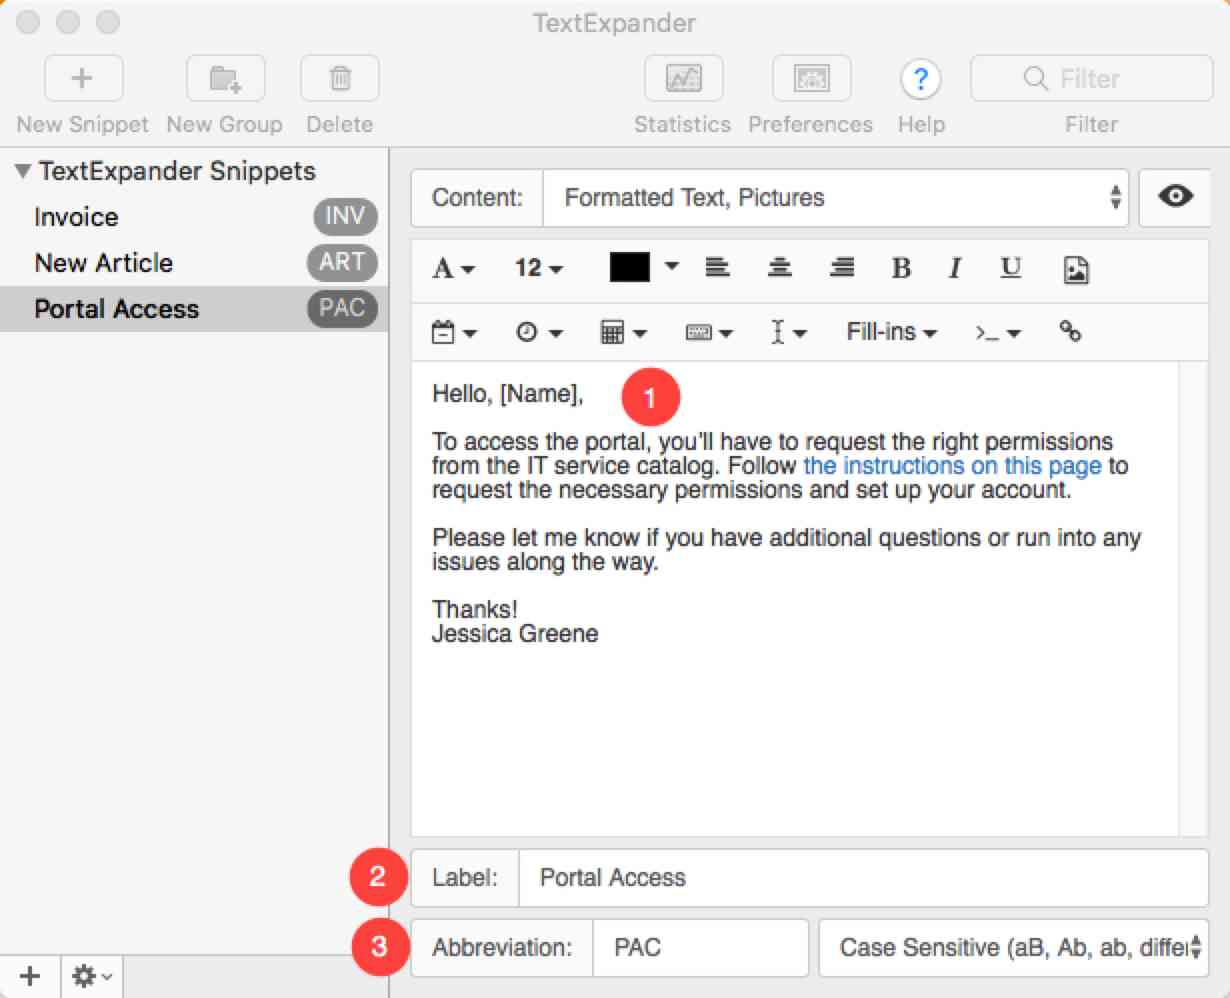
Task: Select the New Article snippet
Action: point(103,262)
